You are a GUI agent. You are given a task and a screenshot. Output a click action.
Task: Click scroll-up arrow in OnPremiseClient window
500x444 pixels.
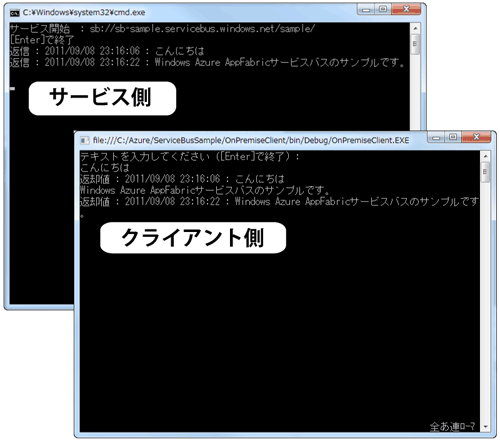click(485, 156)
